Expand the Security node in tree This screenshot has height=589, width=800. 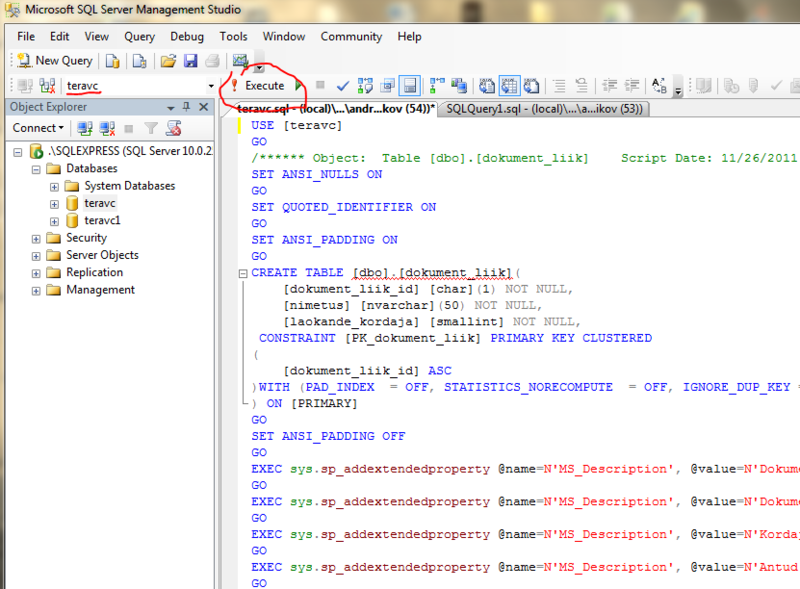[x=37, y=238]
